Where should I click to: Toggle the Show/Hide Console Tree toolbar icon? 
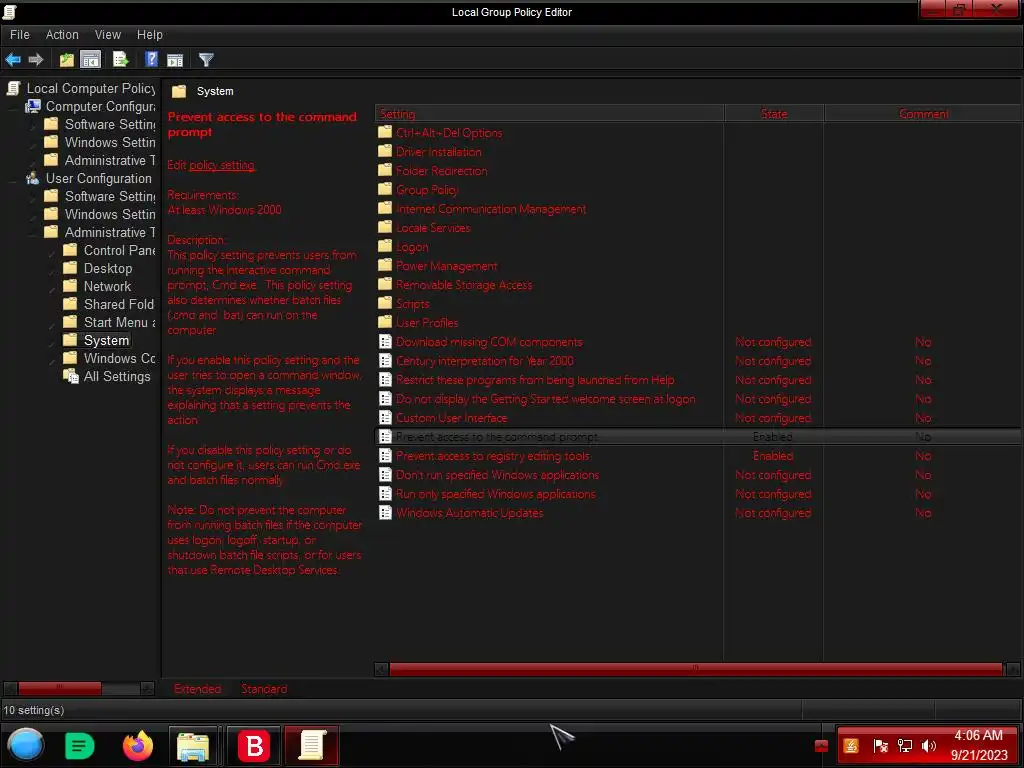[91, 60]
